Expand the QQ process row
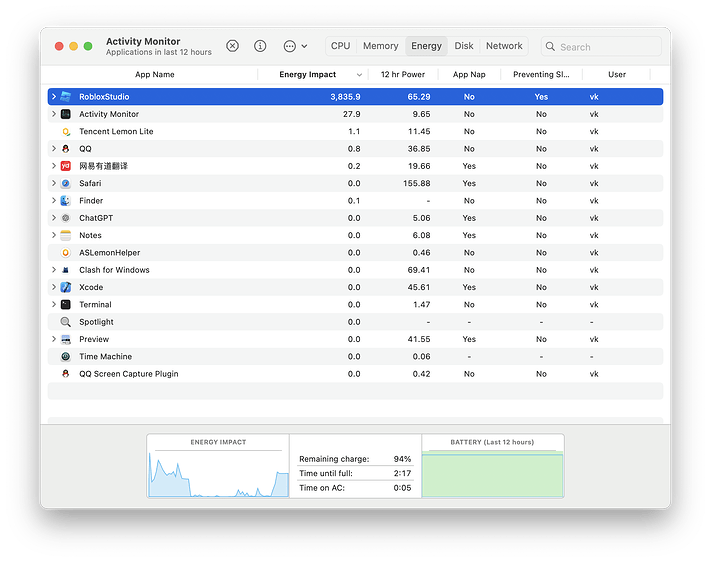Image resolution: width=711 pixels, height=562 pixels. click(x=54, y=149)
